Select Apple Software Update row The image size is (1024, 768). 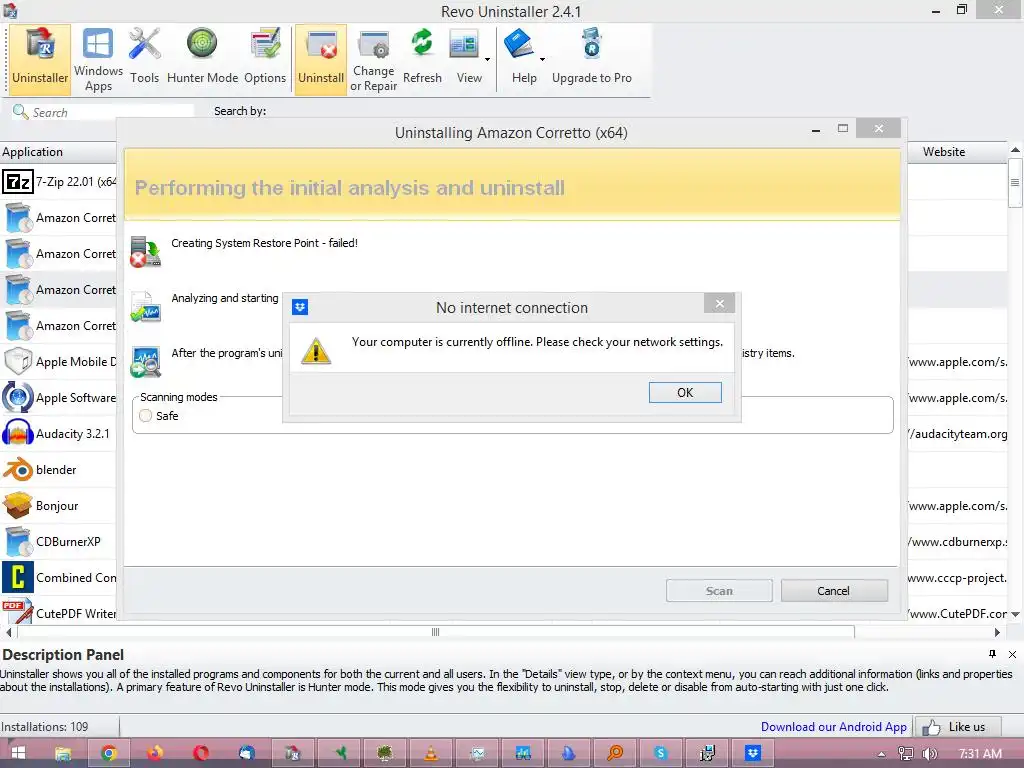[x=59, y=397]
